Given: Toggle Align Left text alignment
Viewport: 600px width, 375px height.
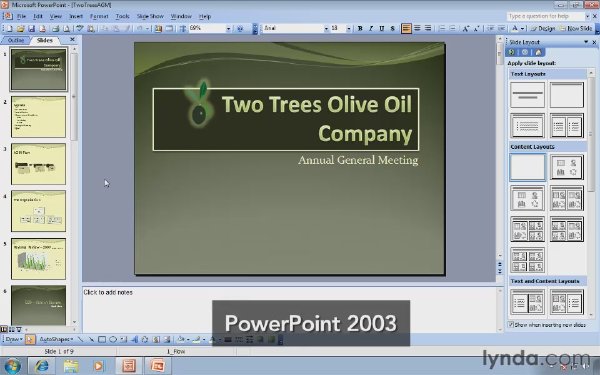Looking at the screenshot, I should (x=406, y=28).
